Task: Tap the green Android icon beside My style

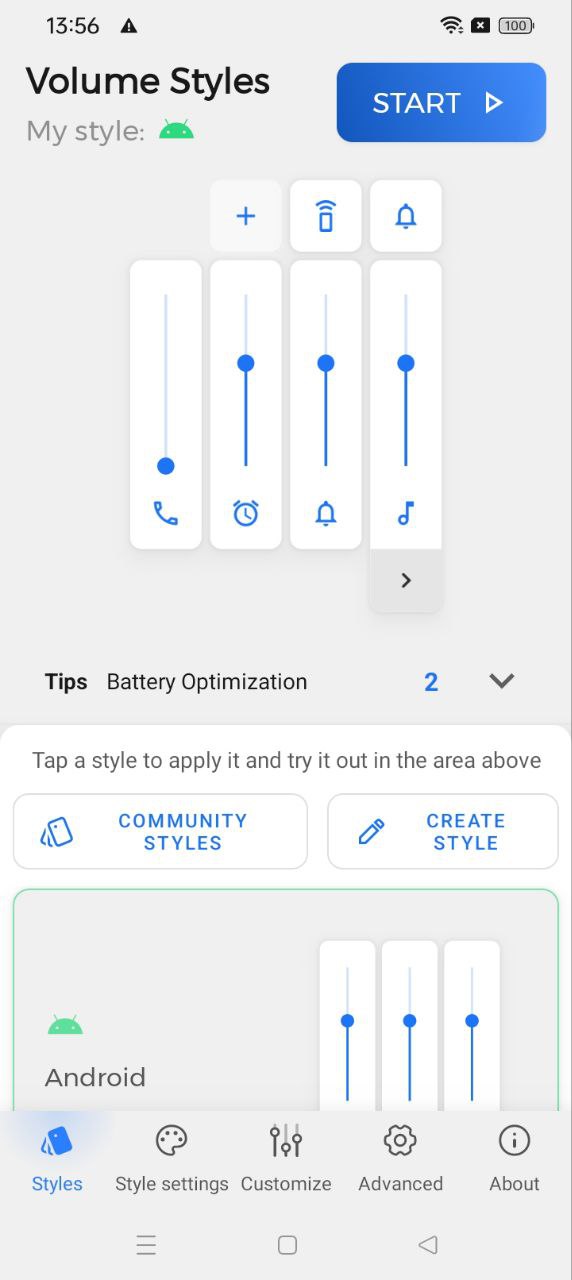Action: tap(176, 130)
